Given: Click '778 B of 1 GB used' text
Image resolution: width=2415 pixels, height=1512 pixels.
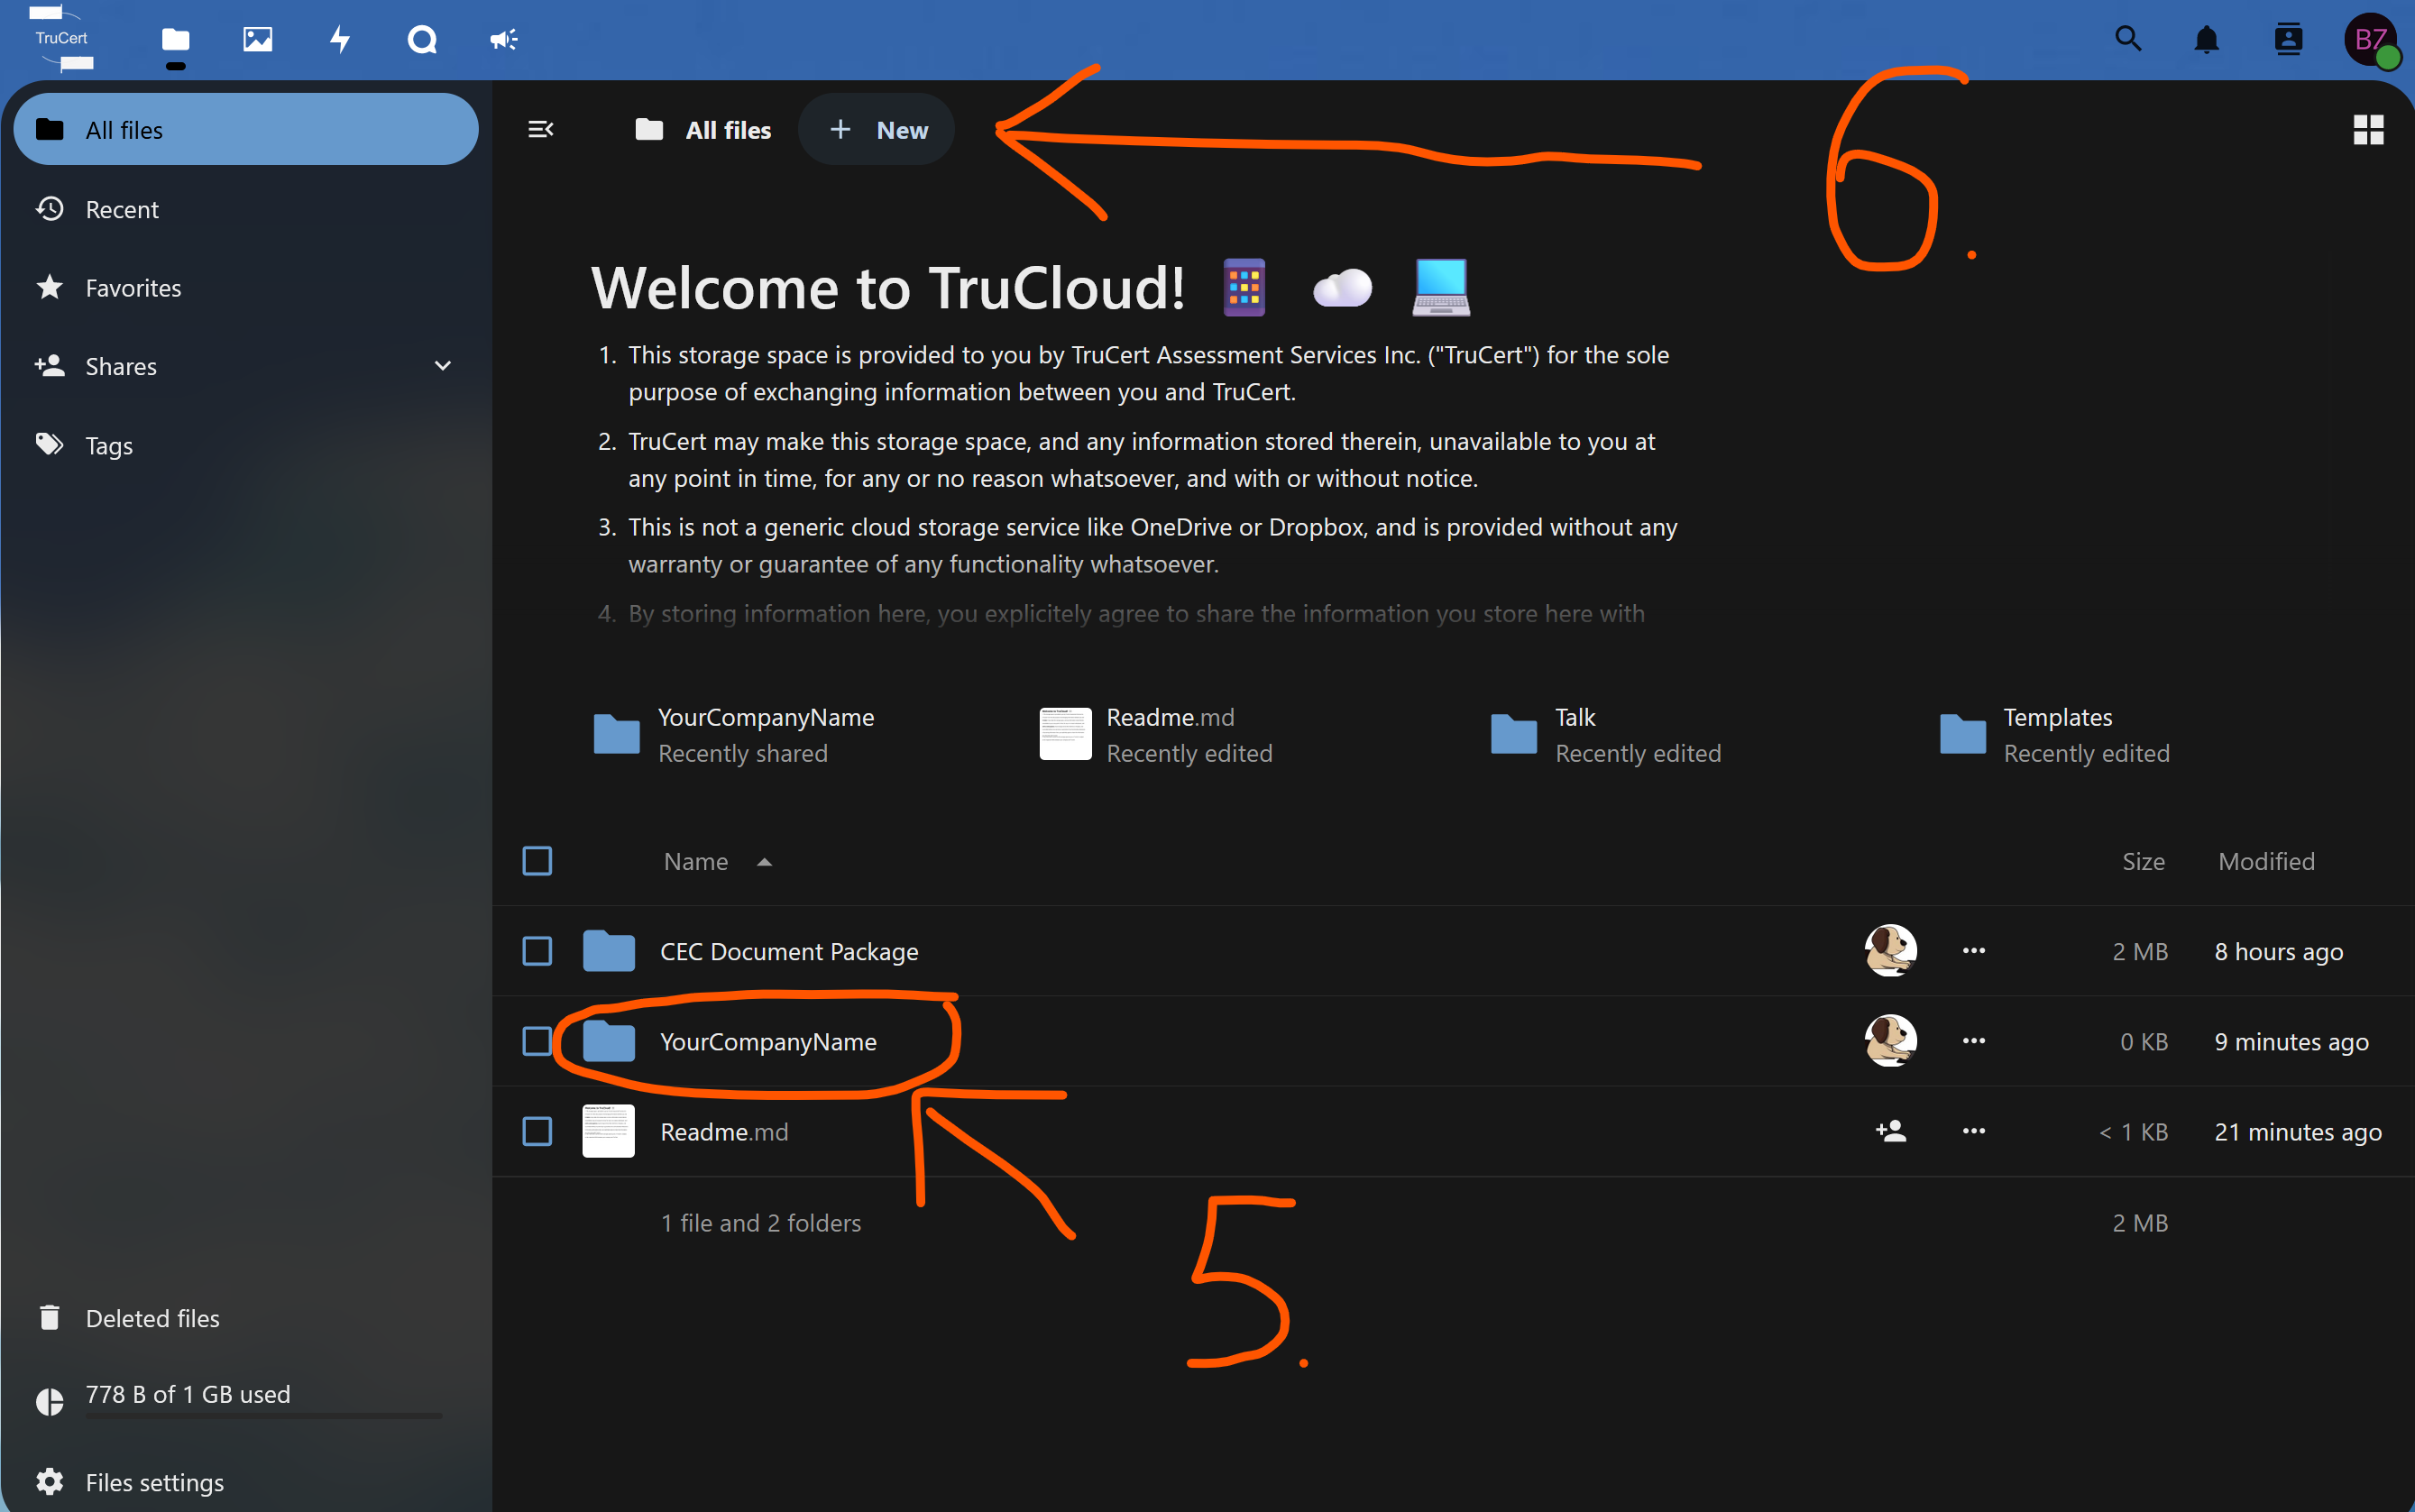Looking at the screenshot, I should pyautogui.click(x=188, y=1394).
